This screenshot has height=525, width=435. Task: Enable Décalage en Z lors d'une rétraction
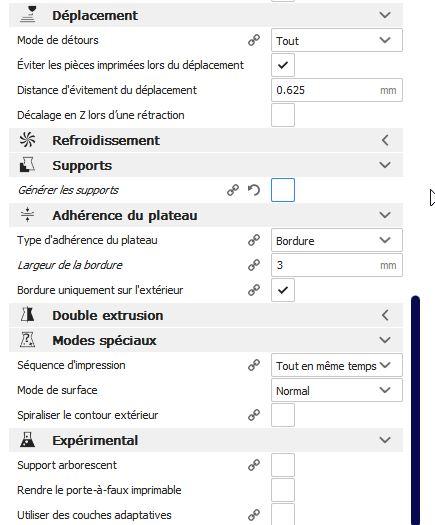coord(283,115)
